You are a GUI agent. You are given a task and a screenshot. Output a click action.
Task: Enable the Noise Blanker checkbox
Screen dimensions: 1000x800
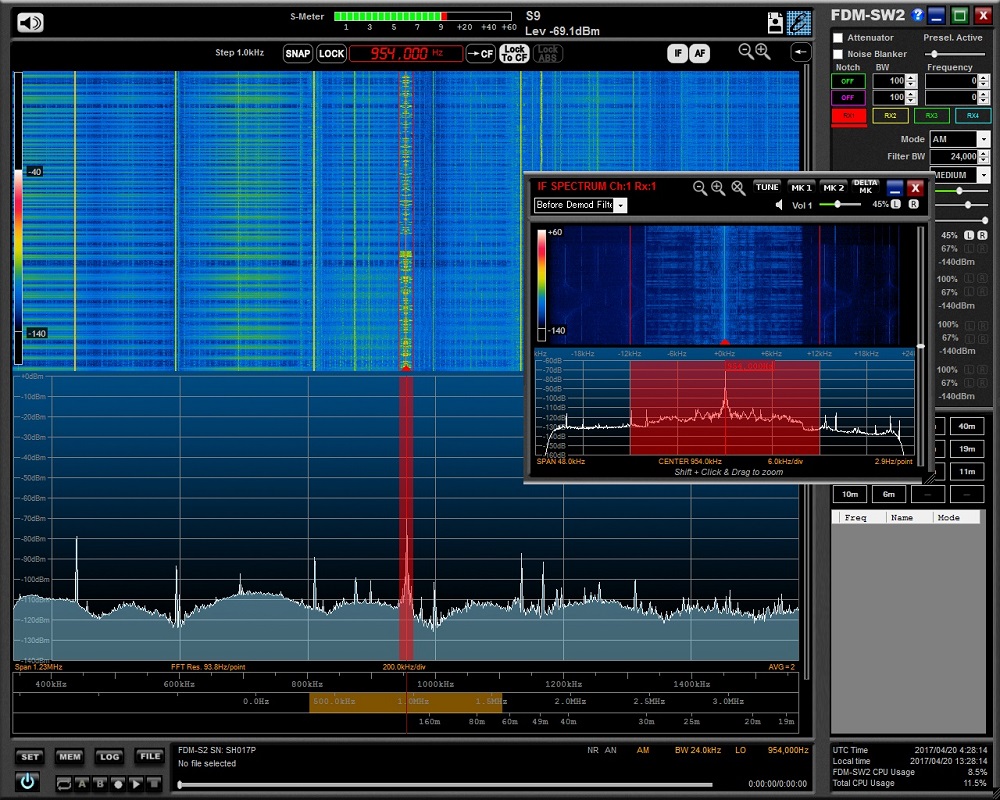pos(838,54)
